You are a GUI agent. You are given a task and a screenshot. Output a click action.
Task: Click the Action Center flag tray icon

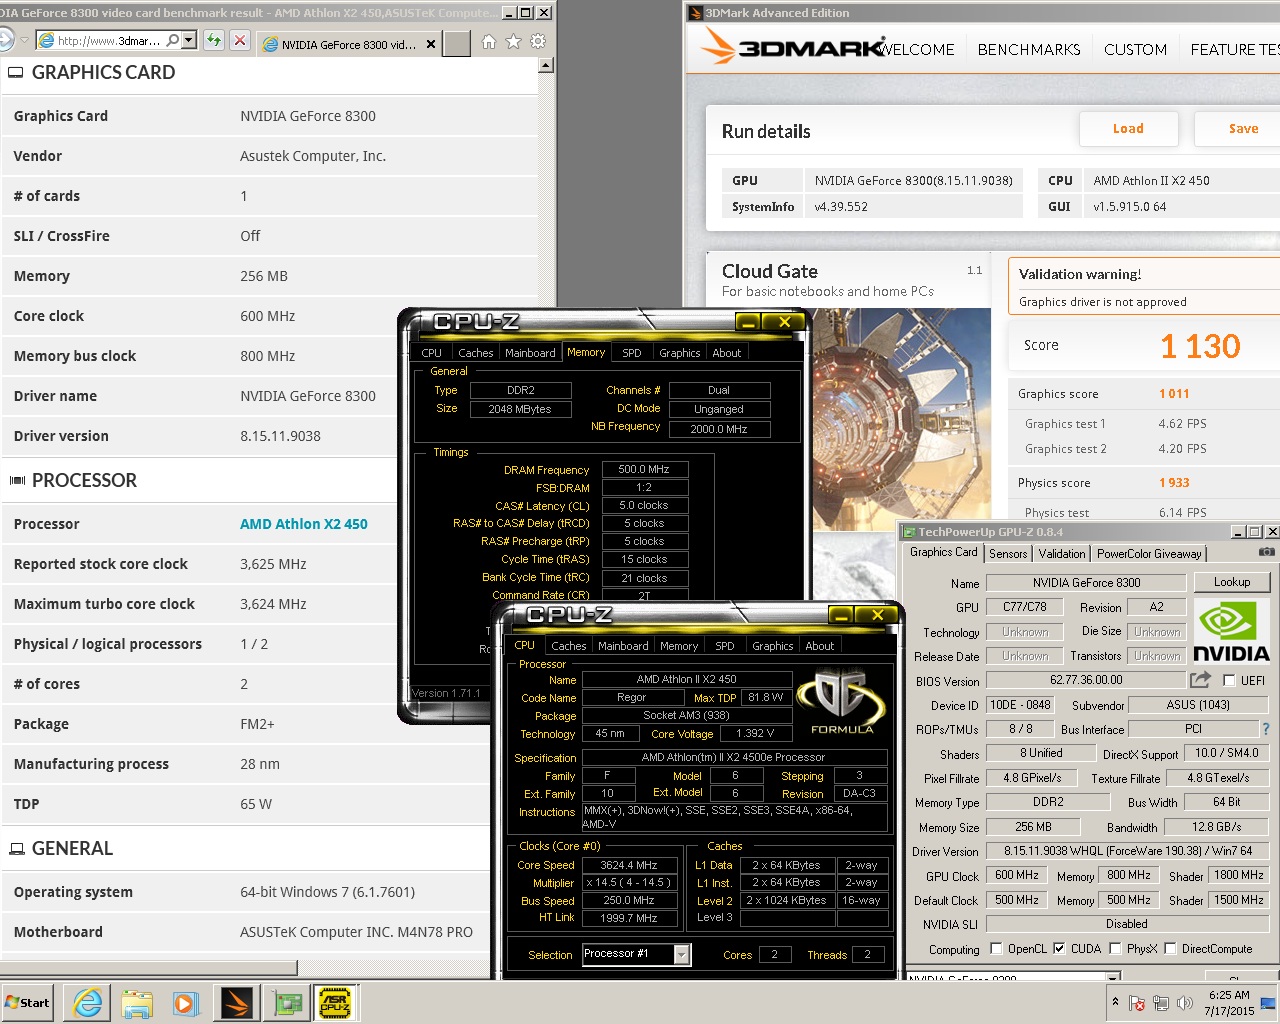(x=1137, y=1003)
